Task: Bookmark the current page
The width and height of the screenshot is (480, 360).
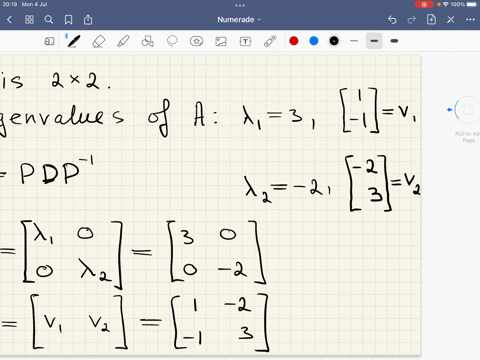Action: click(x=68, y=20)
